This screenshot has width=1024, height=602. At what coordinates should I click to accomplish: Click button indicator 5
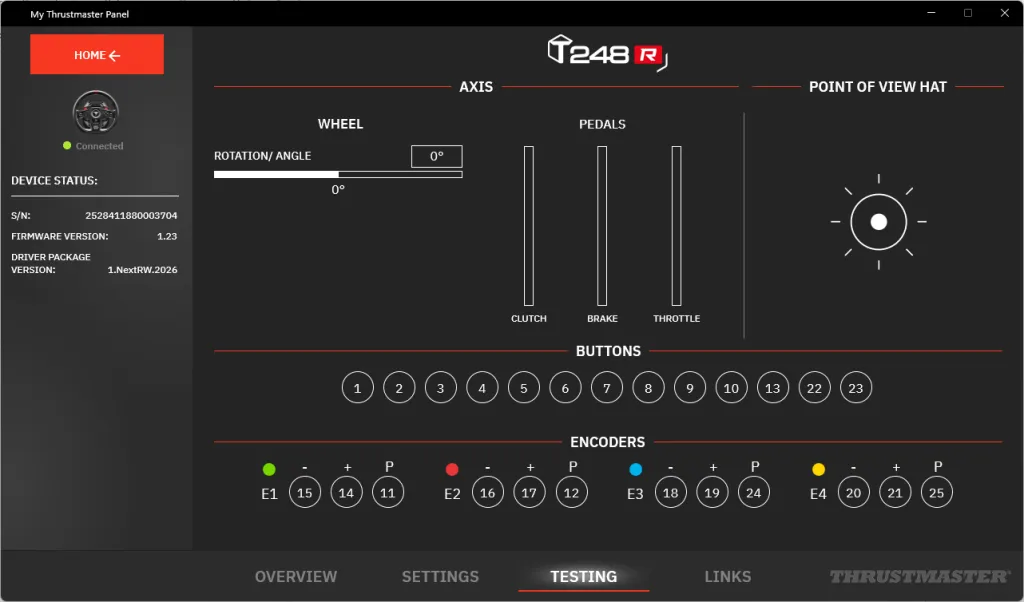click(524, 388)
